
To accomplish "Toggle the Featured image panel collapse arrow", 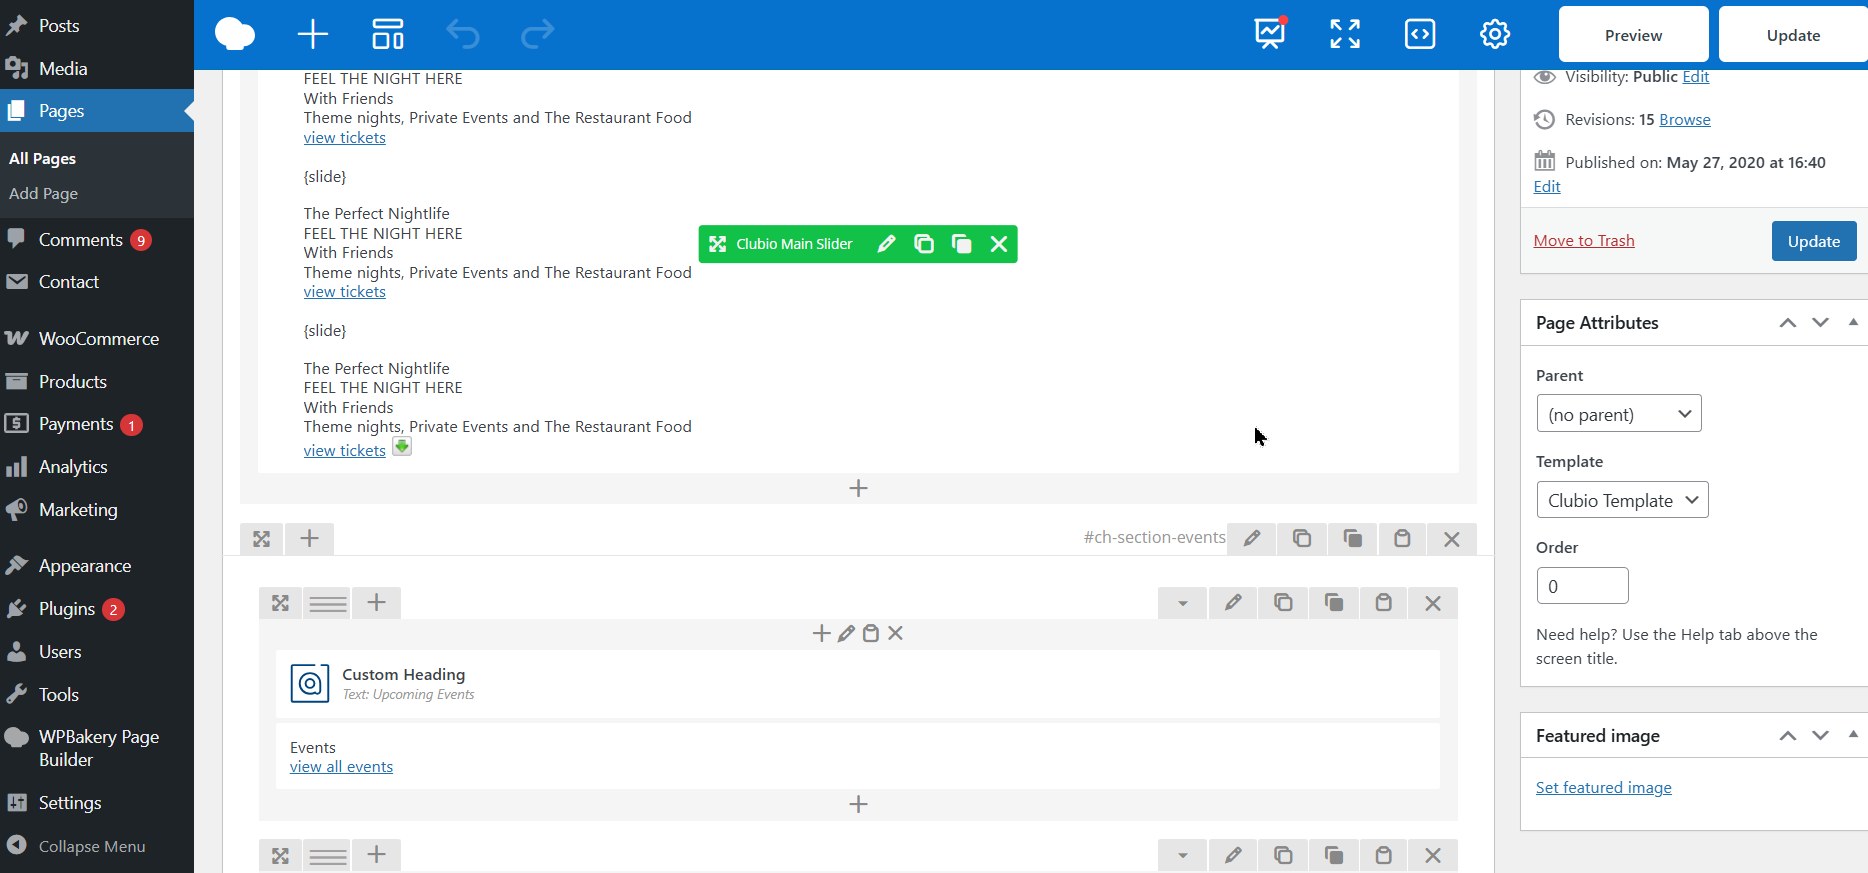I will click(x=1853, y=735).
